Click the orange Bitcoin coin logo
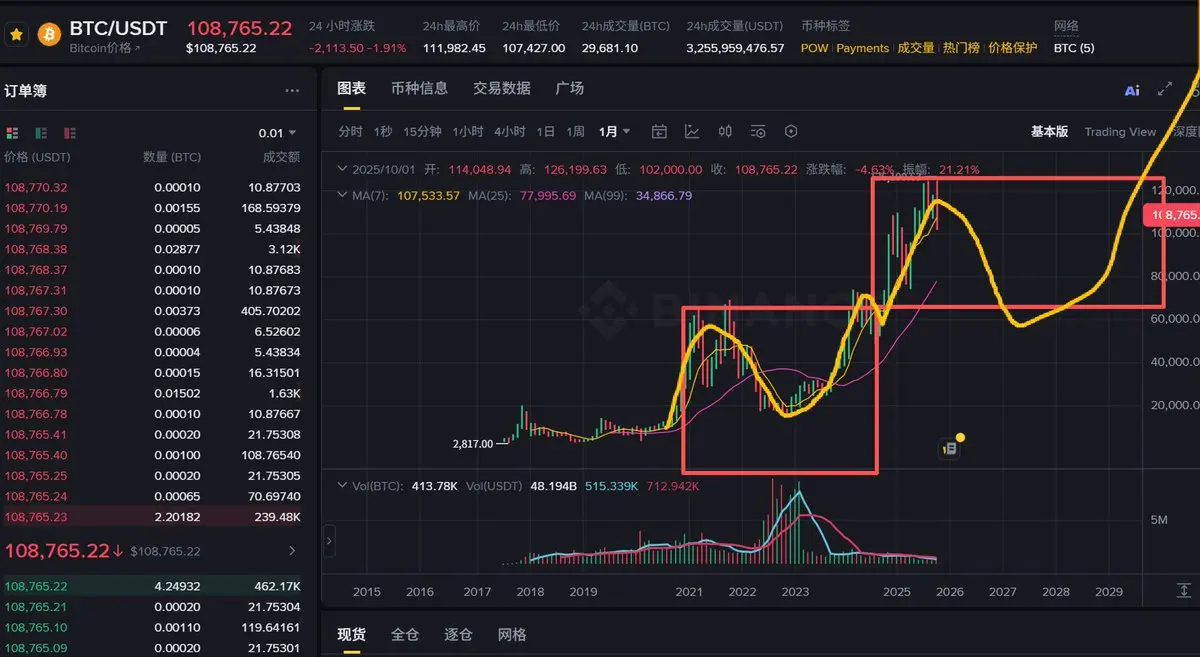Screen dimensions: 1200x657 point(49,35)
